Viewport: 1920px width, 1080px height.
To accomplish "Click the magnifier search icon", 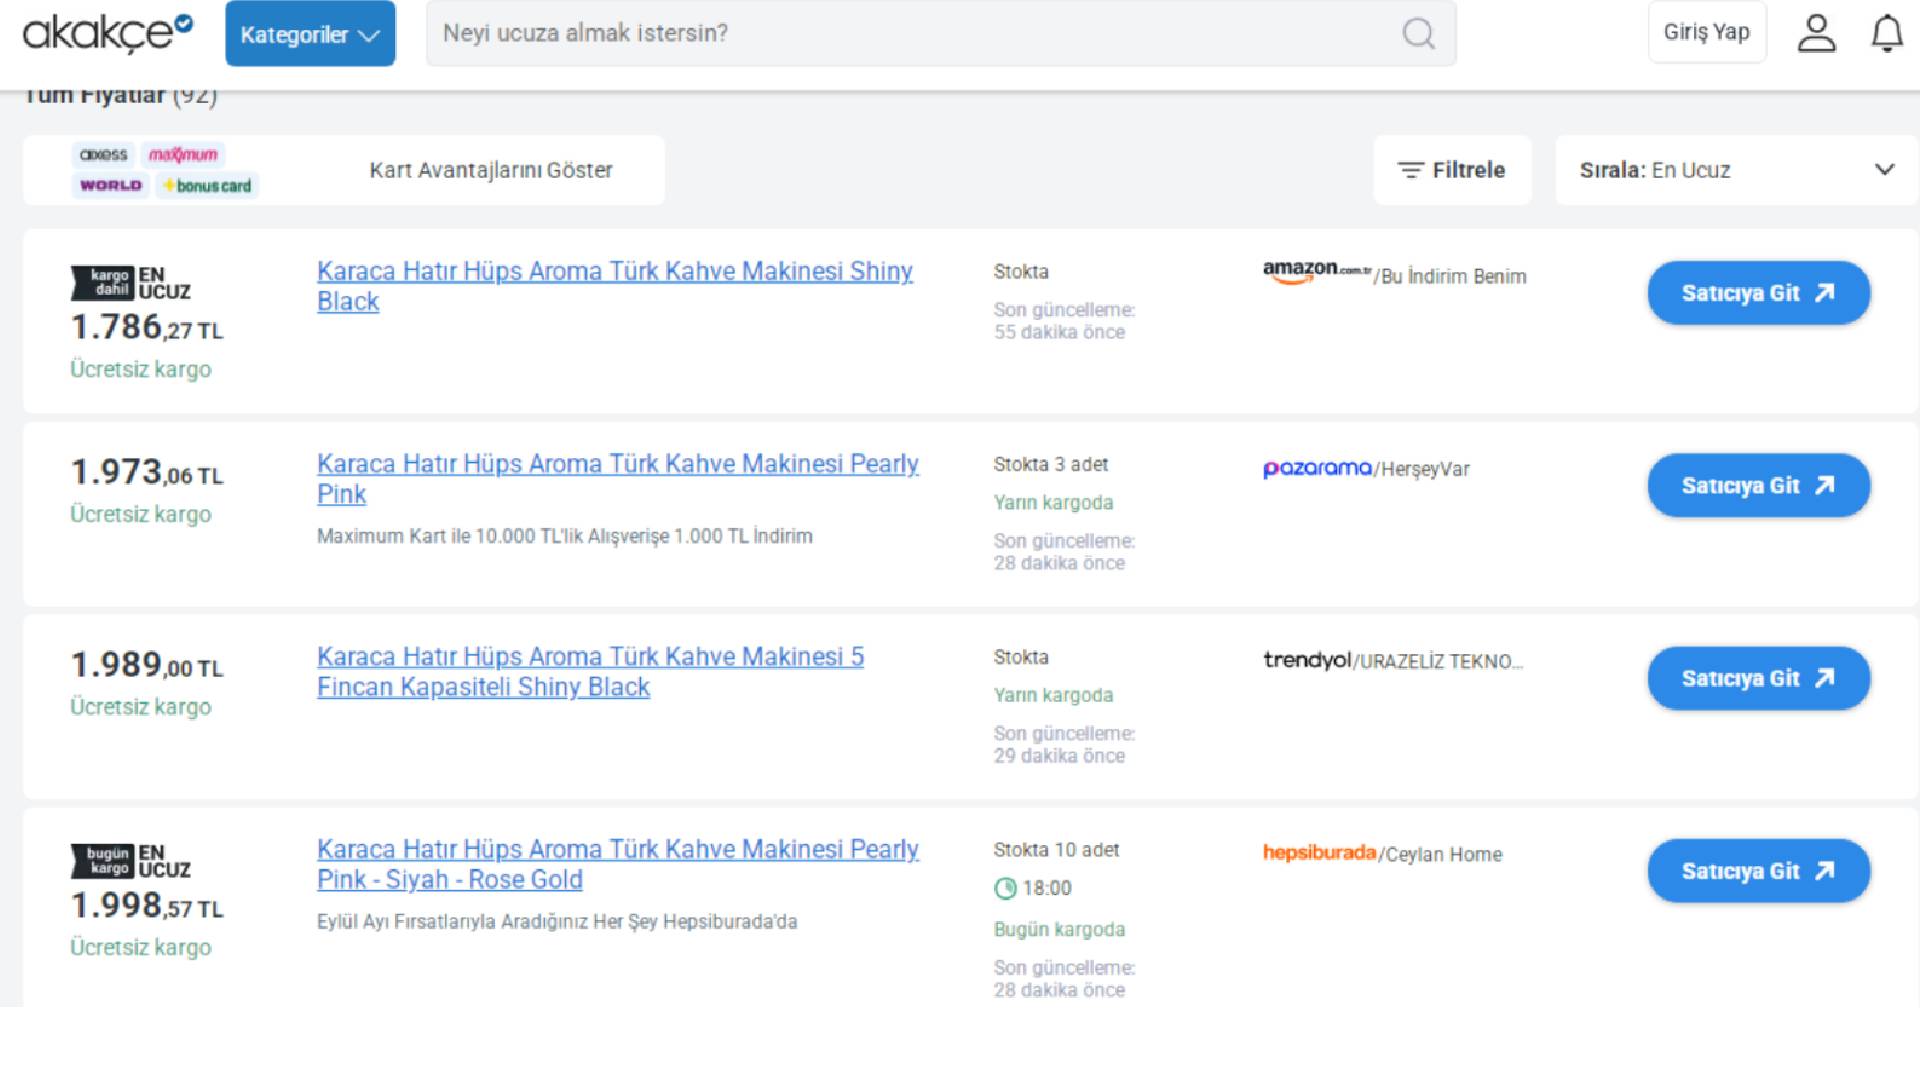I will tap(1418, 34).
